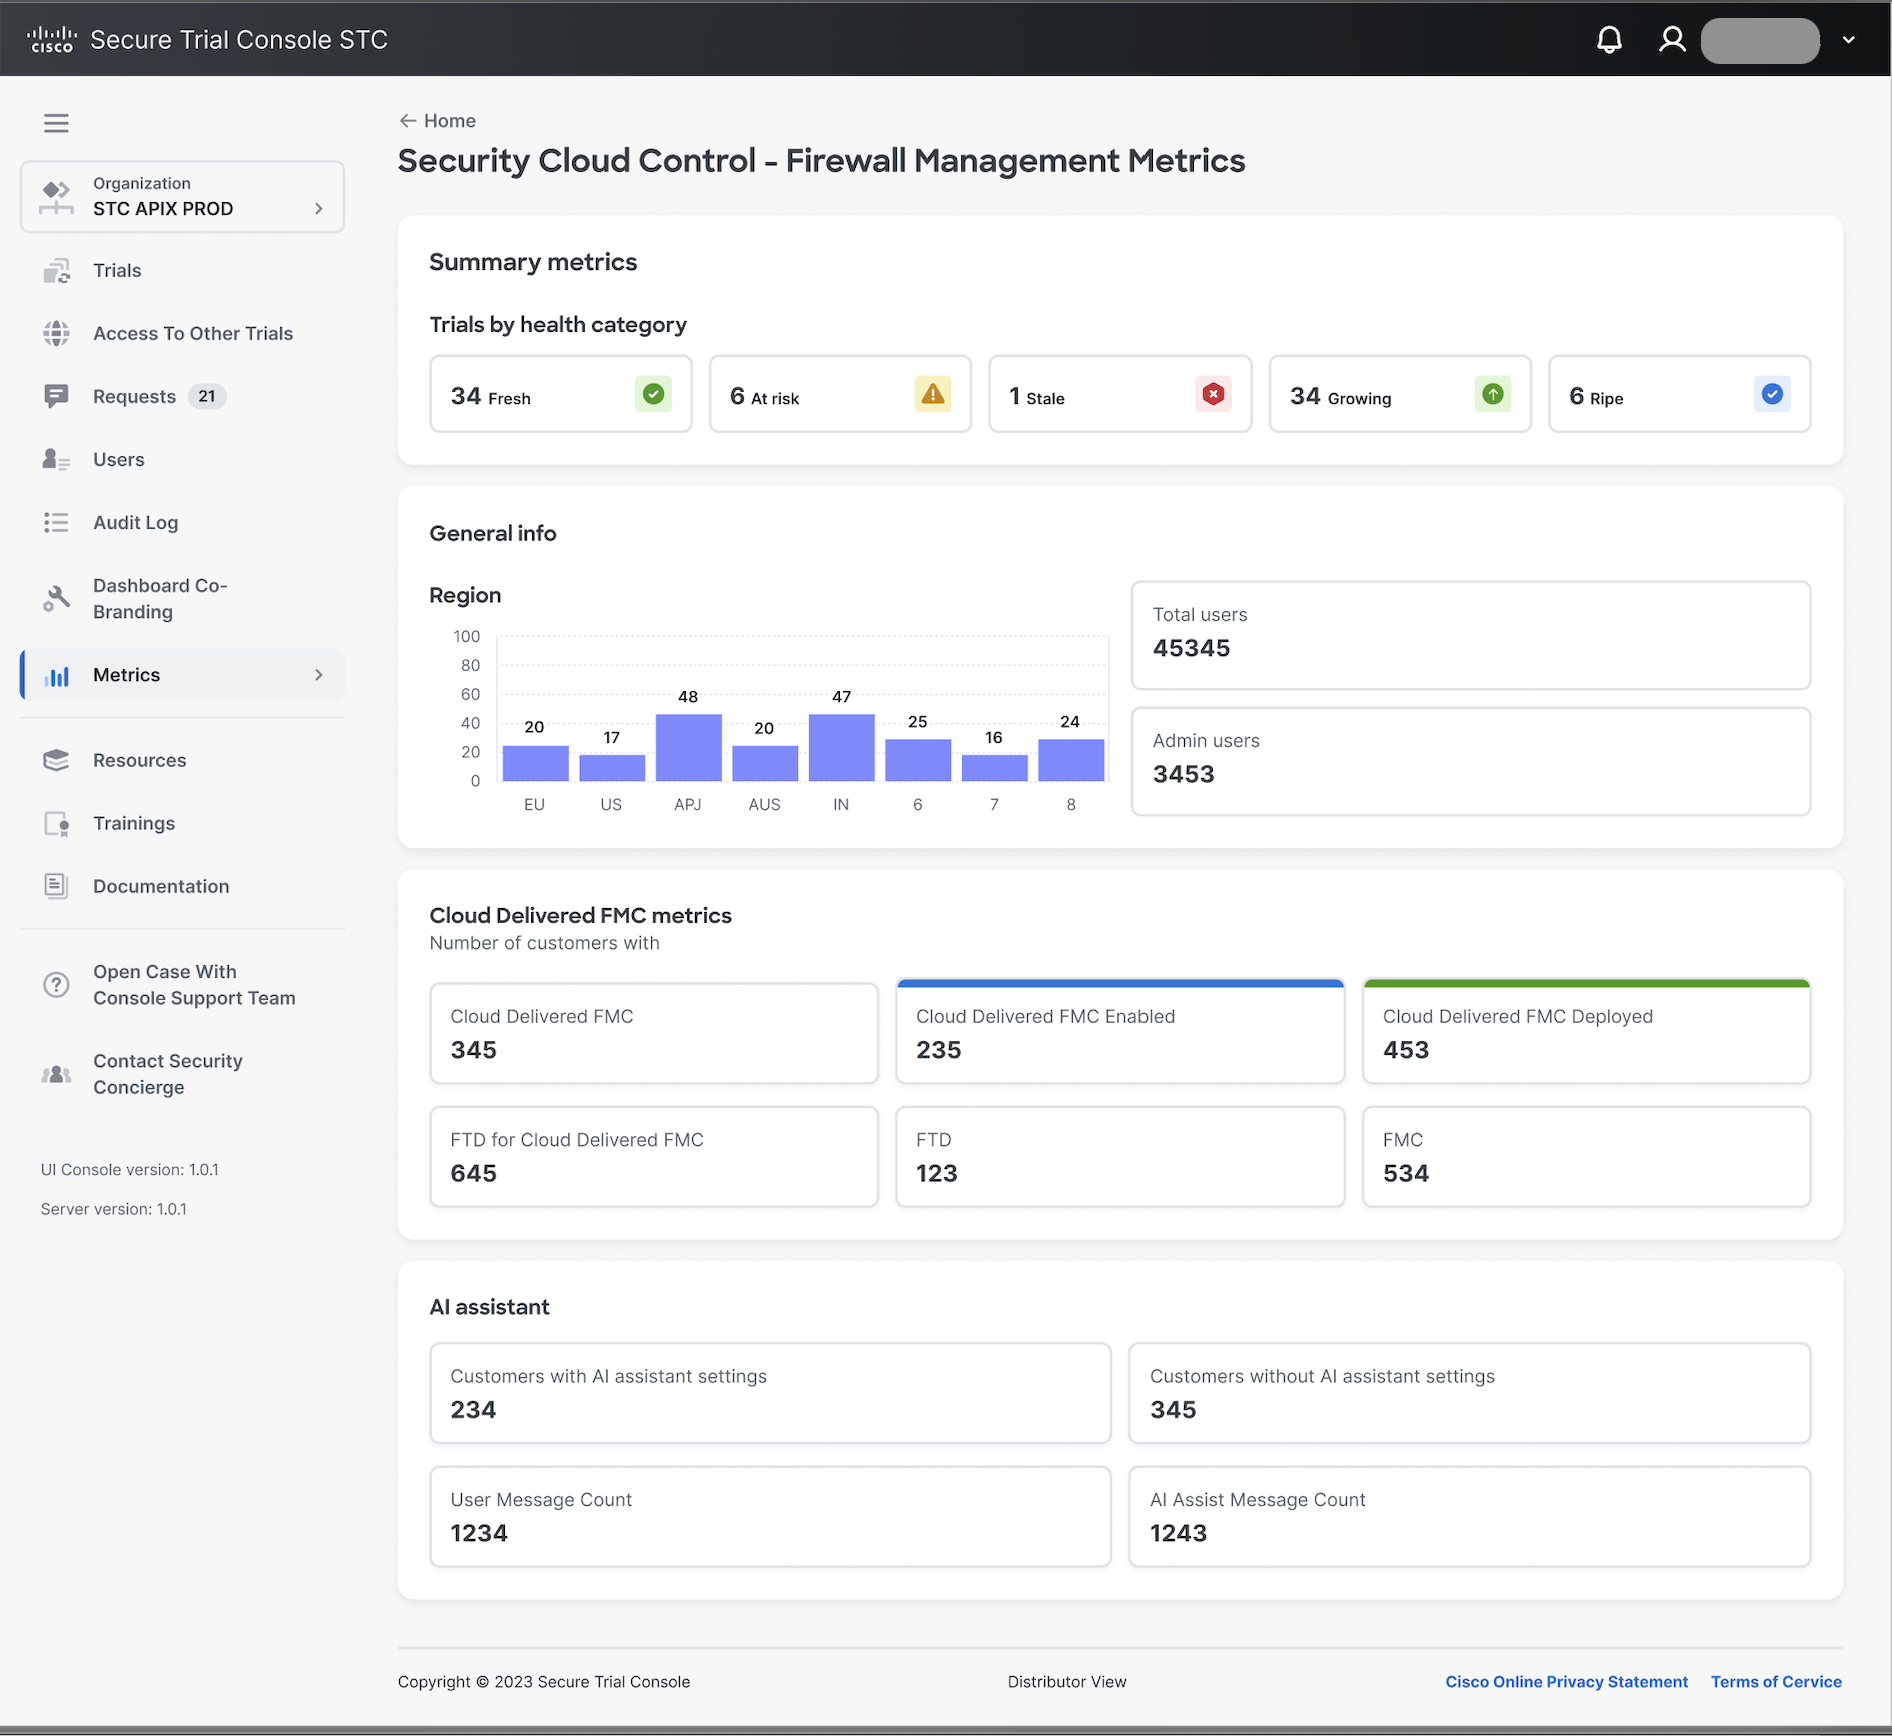This screenshot has width=1892, height=1736.
Task: Click the Dashboard Co-Branding tools icon
Action: (57, 599)
